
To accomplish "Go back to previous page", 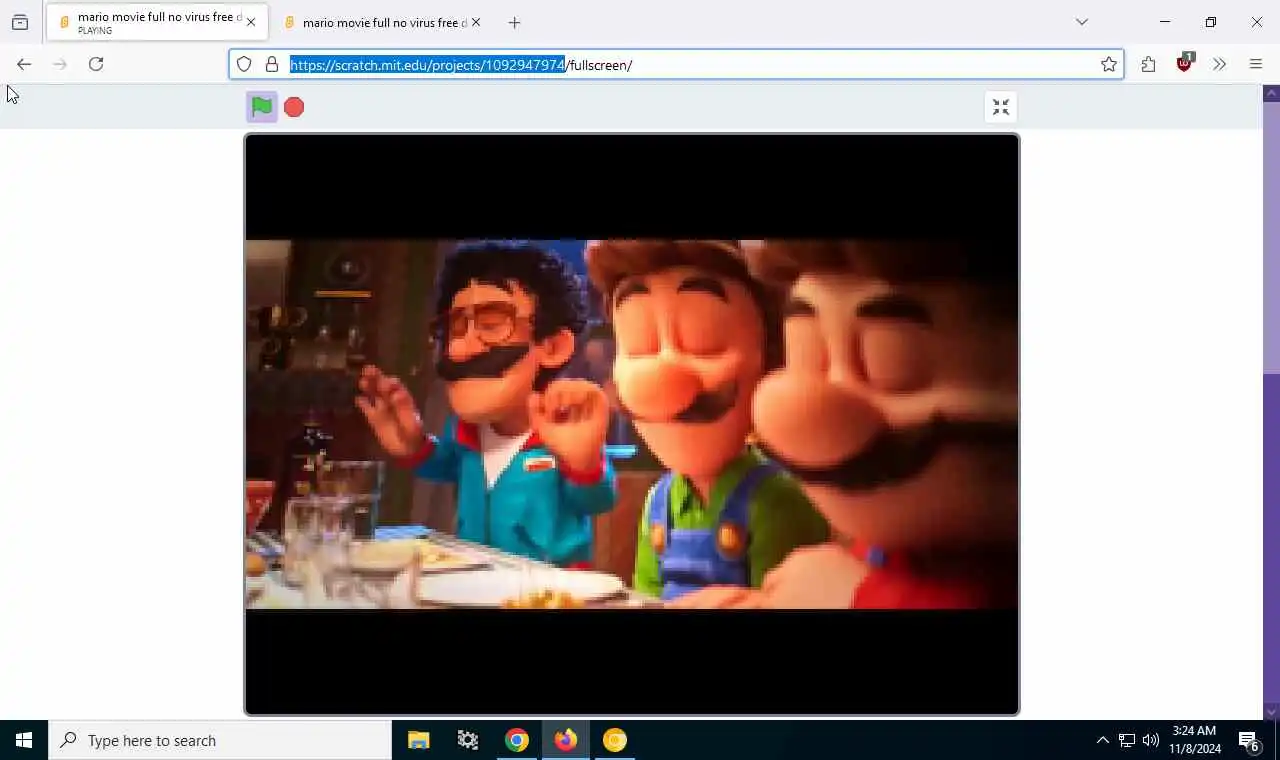I will pos(24,64).
